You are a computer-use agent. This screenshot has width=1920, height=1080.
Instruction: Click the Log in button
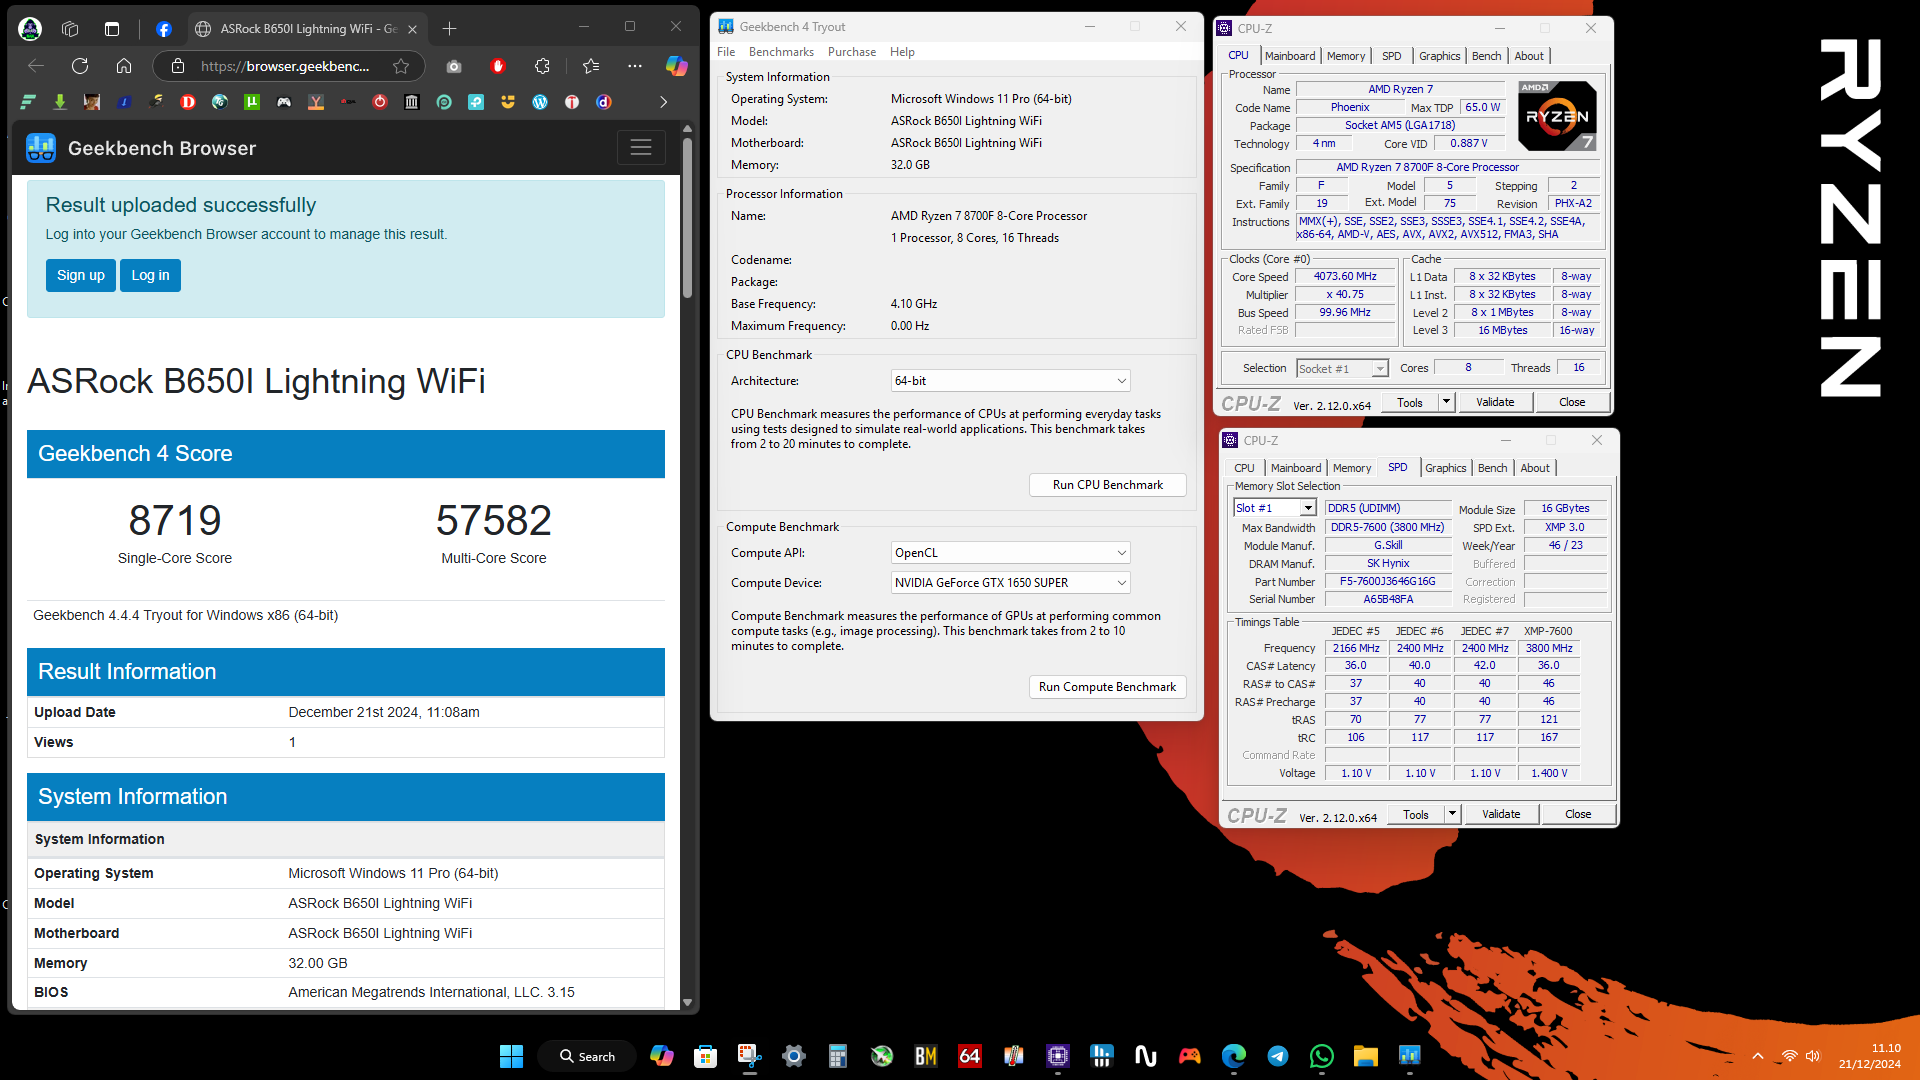tap(150, 276)
